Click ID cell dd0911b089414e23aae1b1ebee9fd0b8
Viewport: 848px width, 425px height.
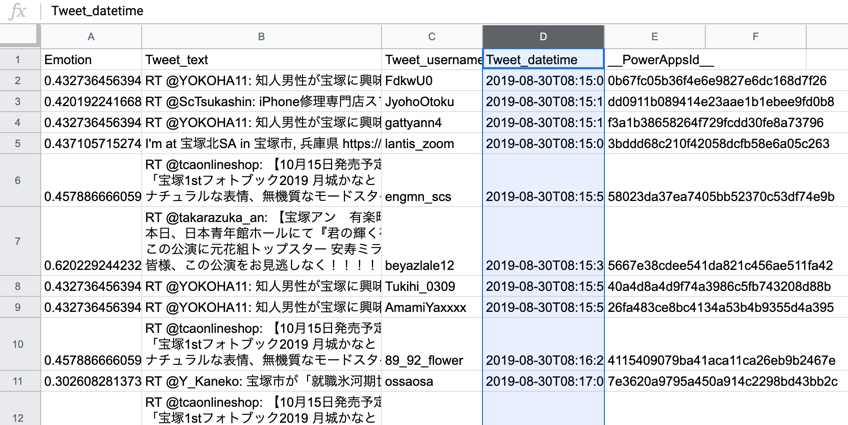[721, 102]
